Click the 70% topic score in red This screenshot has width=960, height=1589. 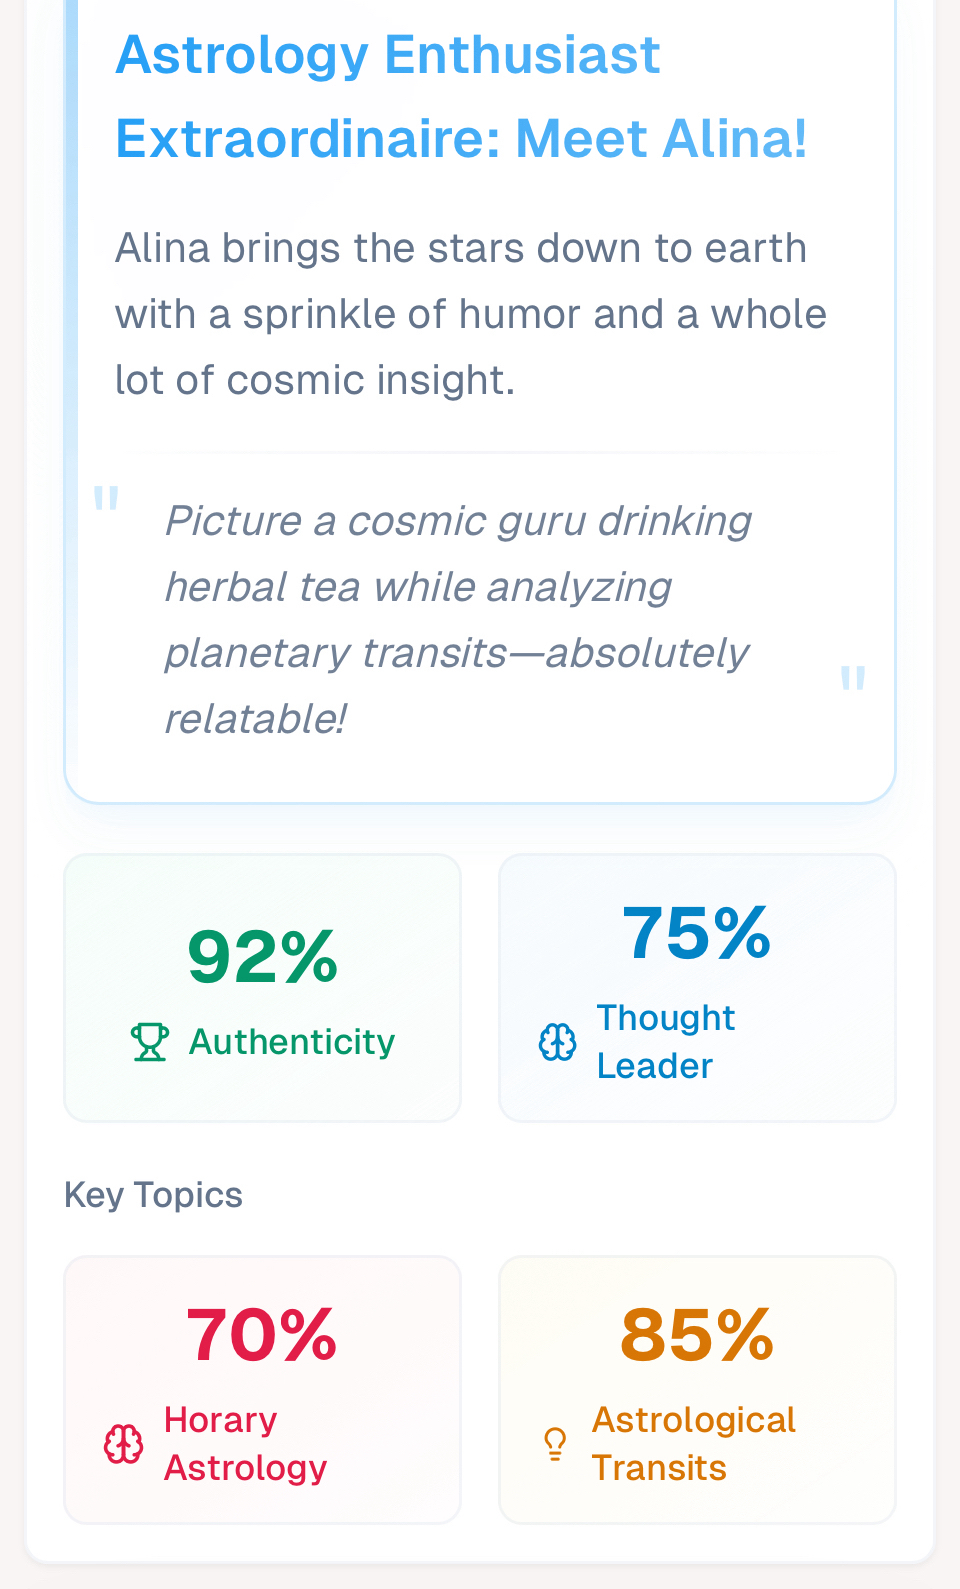tap(262, 1335)
